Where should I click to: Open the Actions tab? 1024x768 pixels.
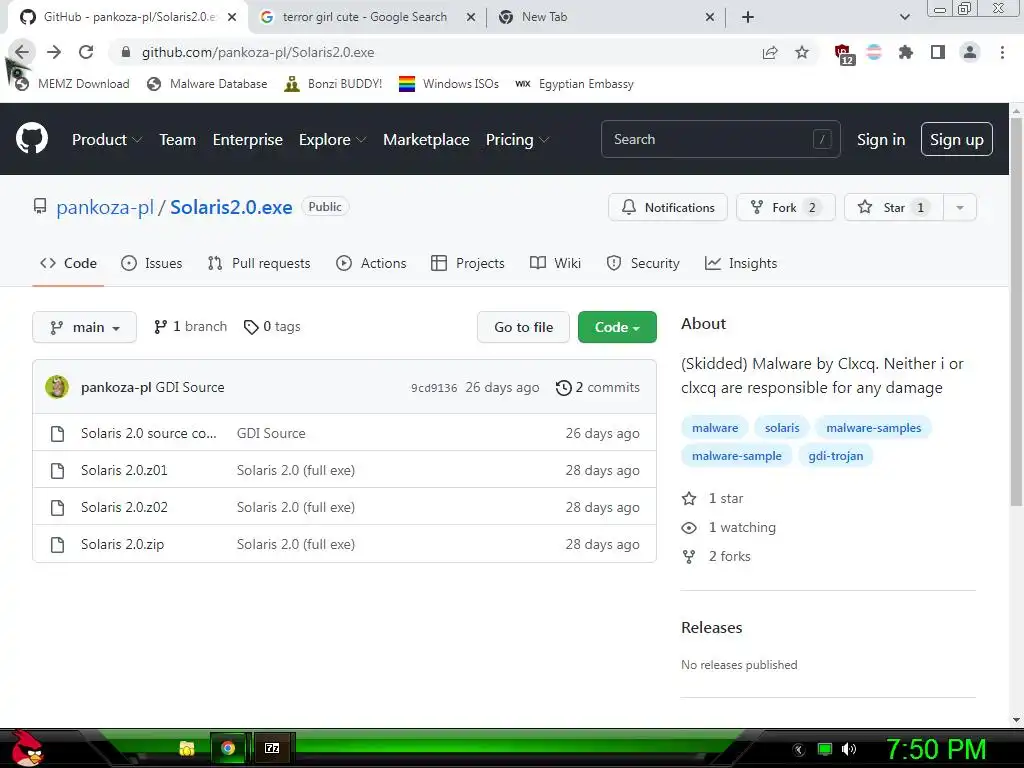371,263
